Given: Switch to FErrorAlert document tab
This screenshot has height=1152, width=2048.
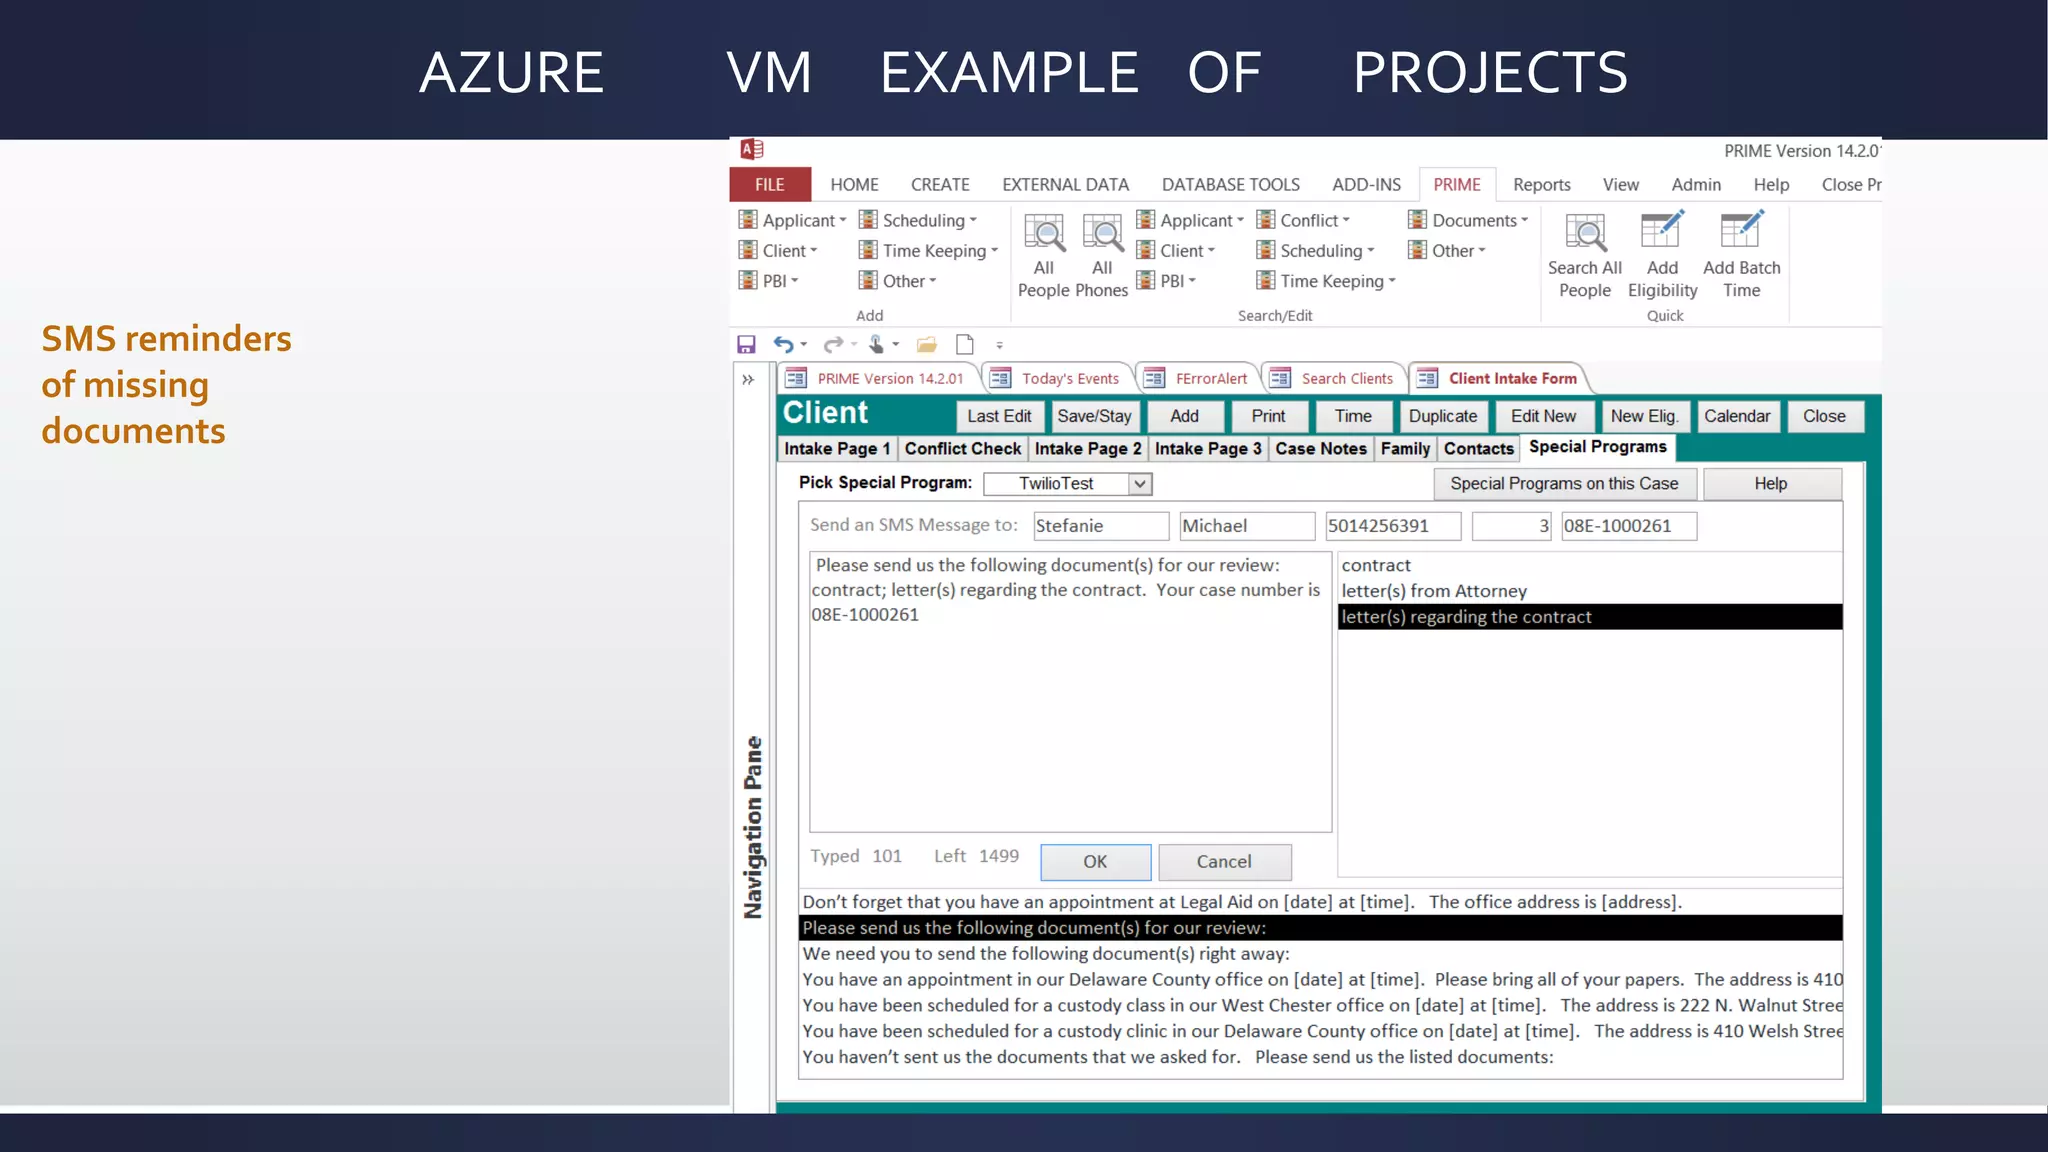Looking at the screenshot, I should point(1198,379).
